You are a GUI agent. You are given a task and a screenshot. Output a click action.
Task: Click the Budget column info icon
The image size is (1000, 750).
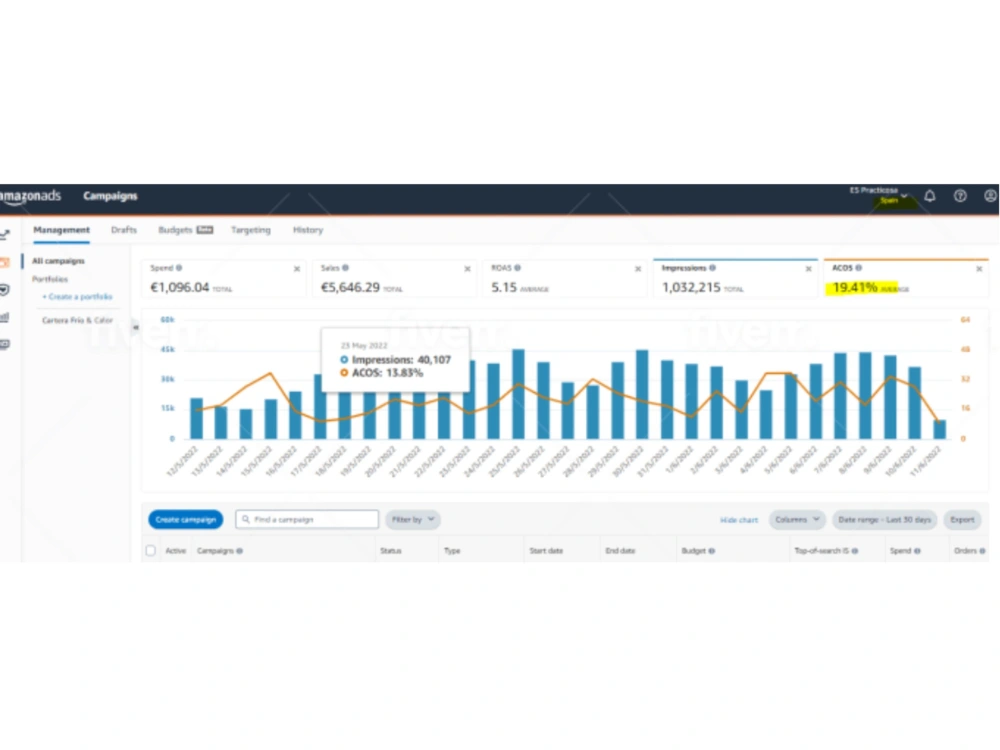712,550
